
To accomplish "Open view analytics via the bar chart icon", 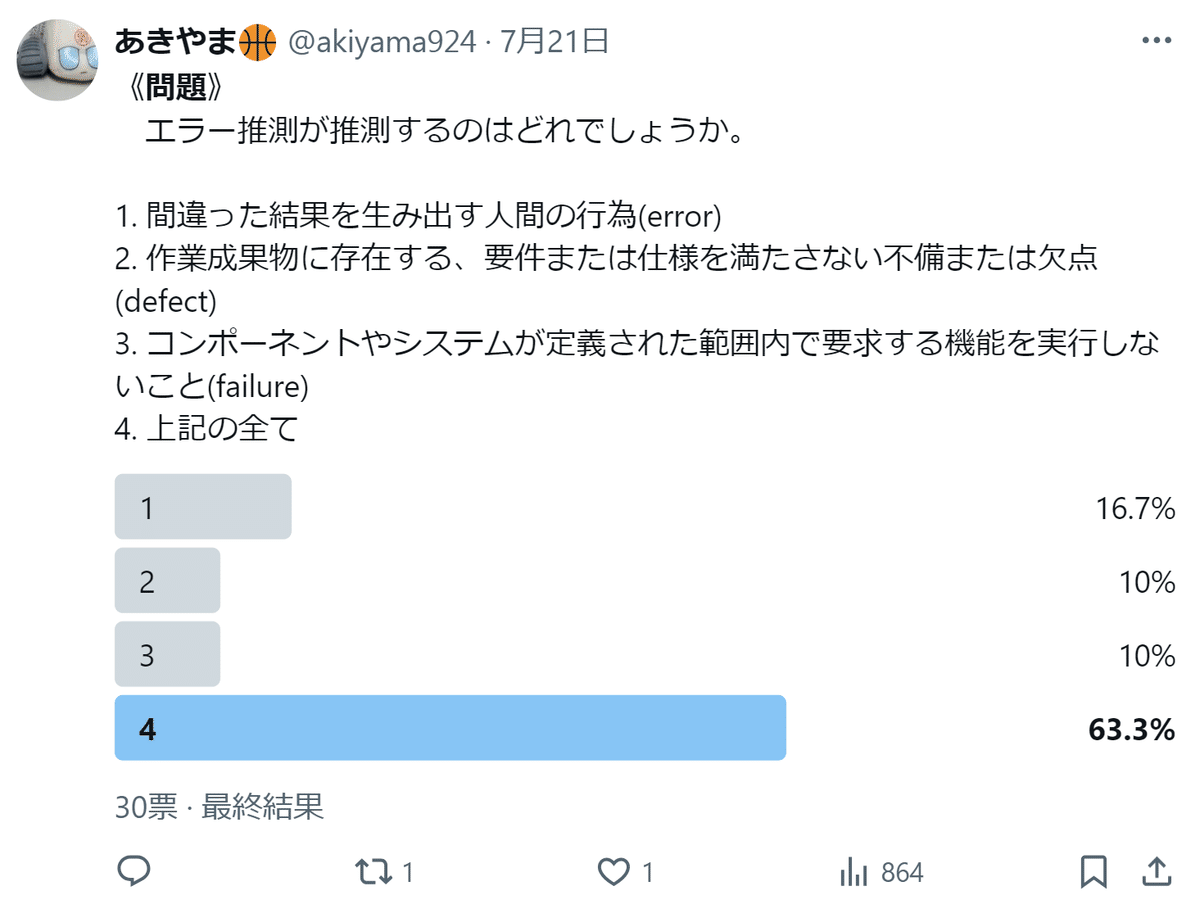I will point(855,872).
